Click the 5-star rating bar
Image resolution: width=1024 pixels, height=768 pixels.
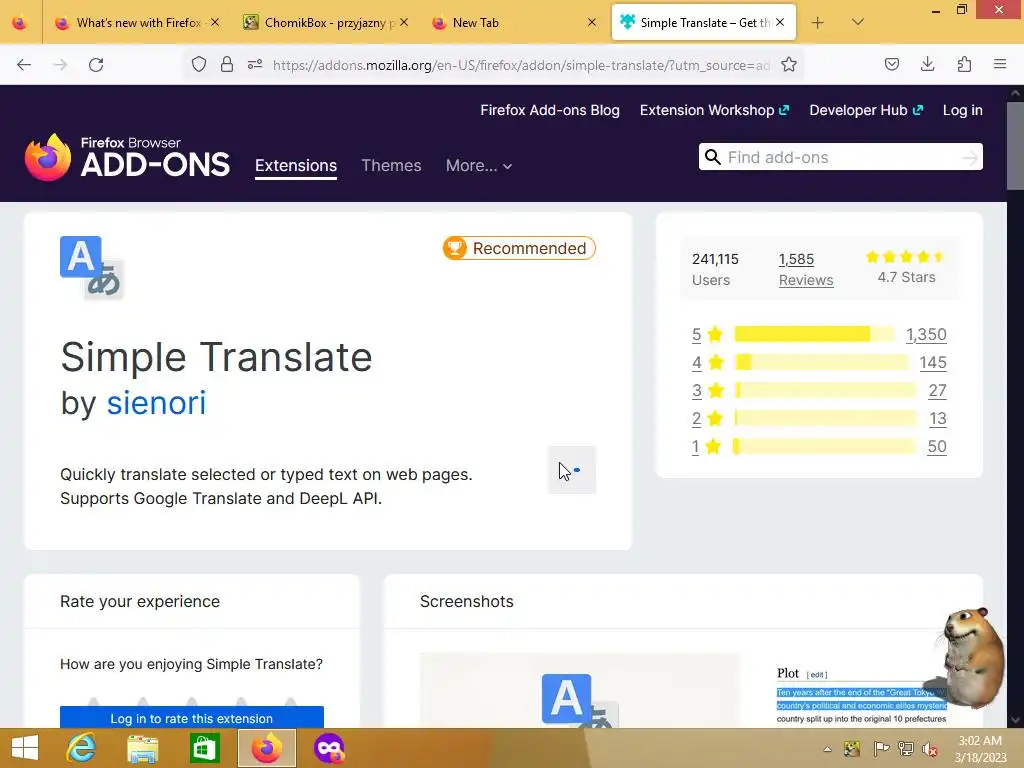tap(814, 334)
